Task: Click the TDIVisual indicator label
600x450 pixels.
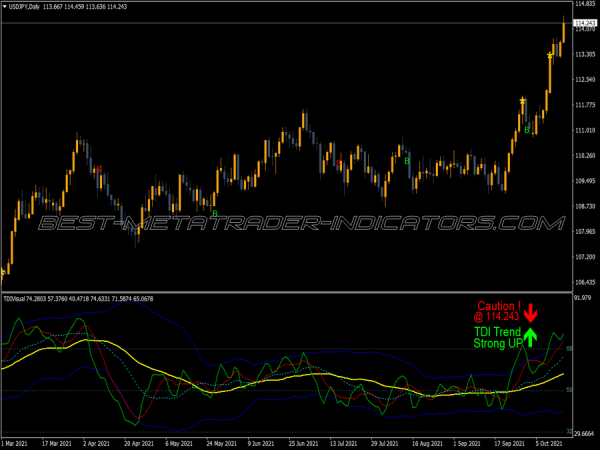Action: click(16, 297)
